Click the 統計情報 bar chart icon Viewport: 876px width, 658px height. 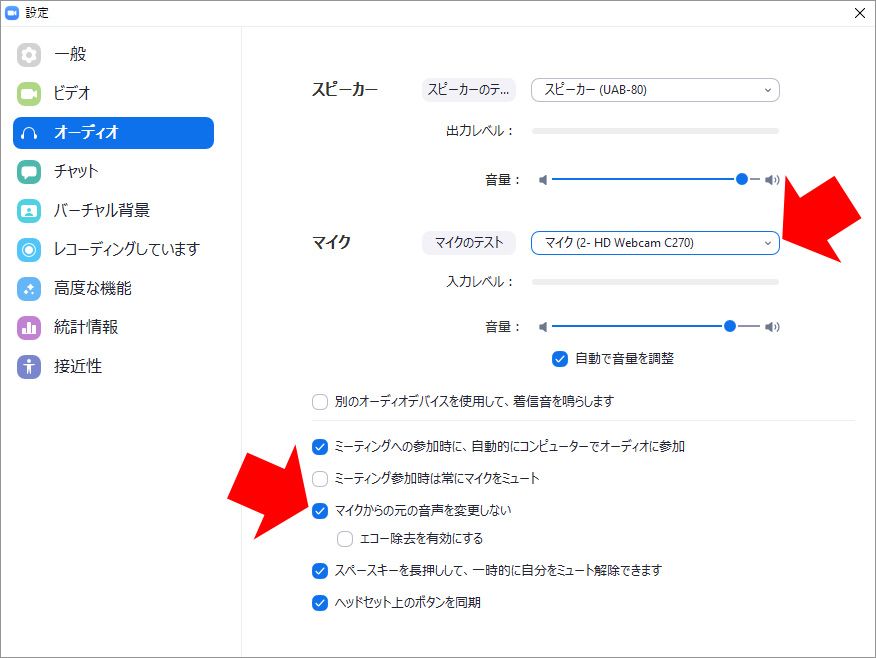click(29, 328)
